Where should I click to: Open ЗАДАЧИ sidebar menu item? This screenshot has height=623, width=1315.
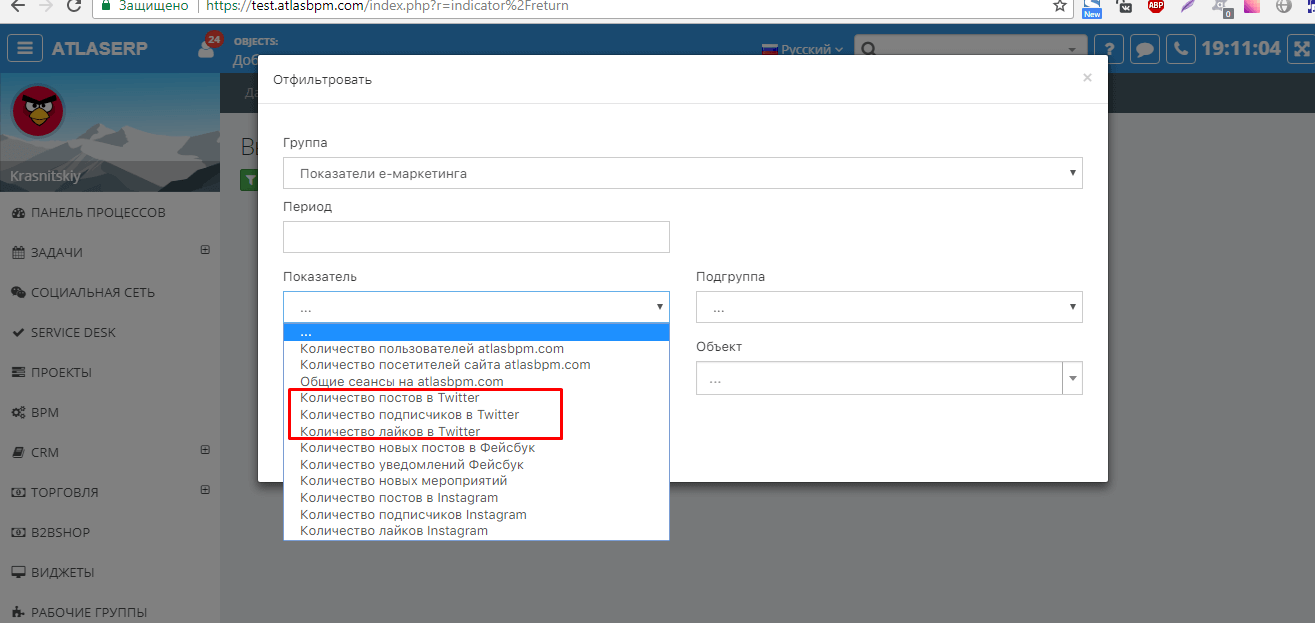tap(57, 253)
